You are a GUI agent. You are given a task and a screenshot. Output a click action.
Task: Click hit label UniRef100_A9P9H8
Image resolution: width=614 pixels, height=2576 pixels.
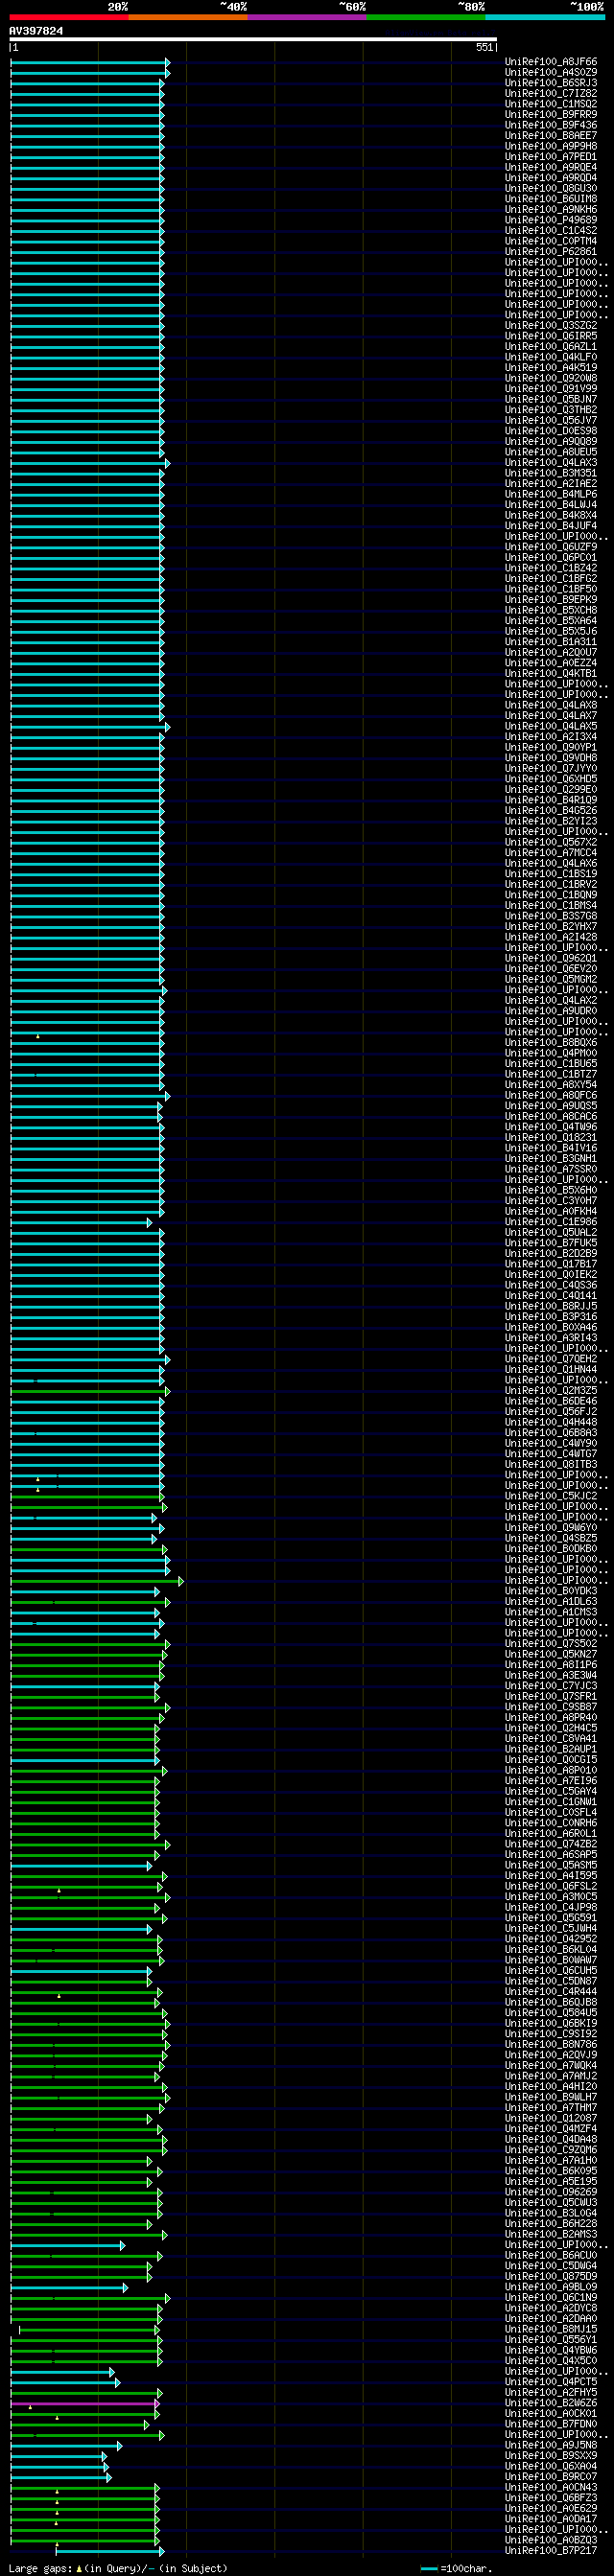click(x=551, y=146)
